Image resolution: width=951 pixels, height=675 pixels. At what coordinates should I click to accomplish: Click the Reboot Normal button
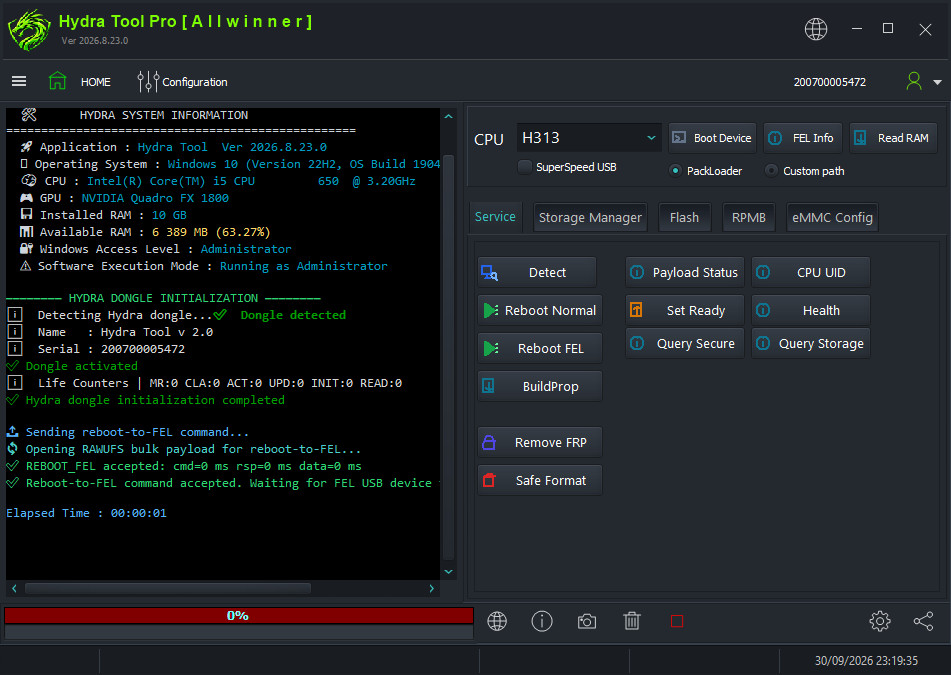coord(540,310)
